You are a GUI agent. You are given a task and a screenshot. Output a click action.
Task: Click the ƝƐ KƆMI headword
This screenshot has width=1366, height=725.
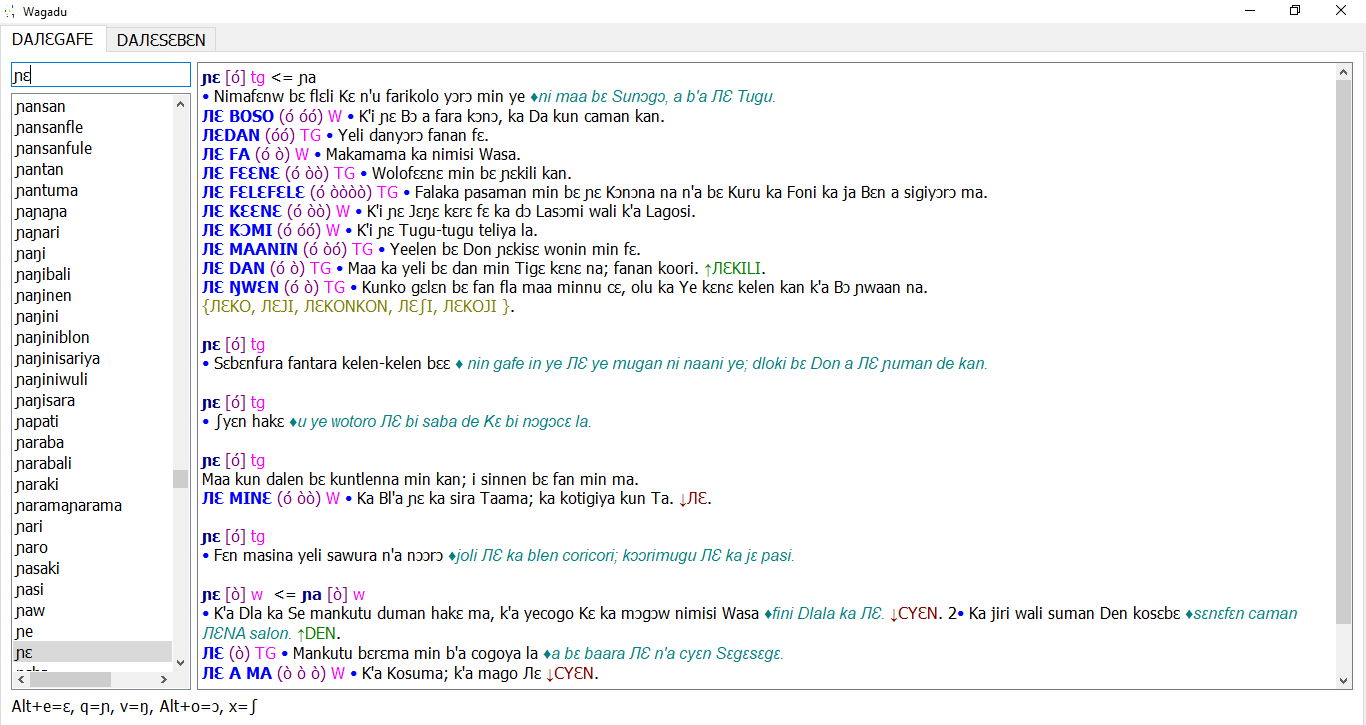[x=238, y=230]
